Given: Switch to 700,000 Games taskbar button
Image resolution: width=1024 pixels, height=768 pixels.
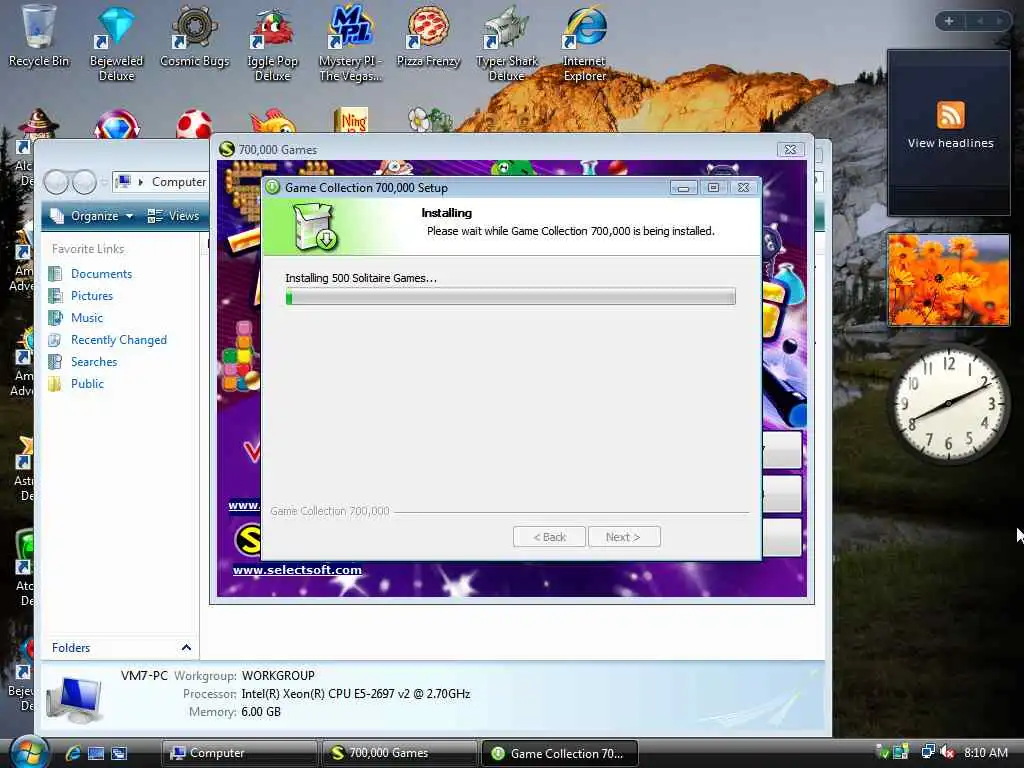Looking at the screenshot, I should (399, 753).
